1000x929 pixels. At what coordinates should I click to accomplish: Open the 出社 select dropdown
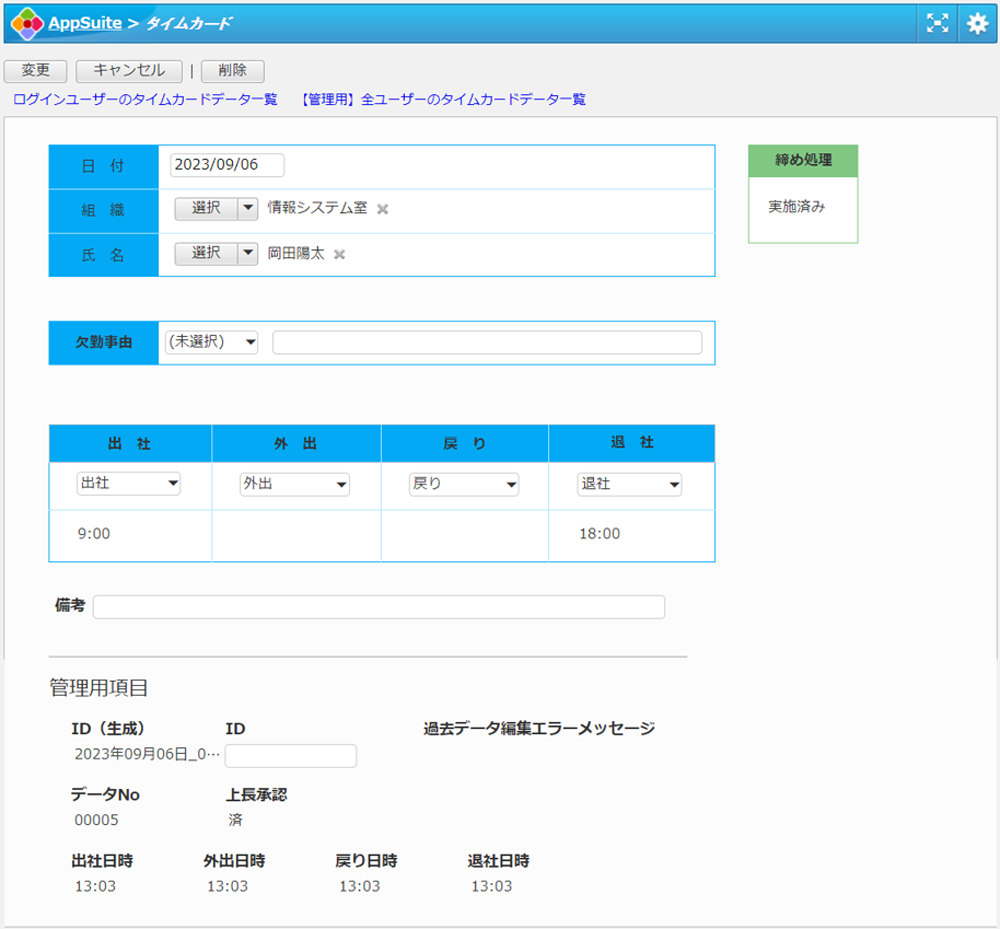[128, 484]
